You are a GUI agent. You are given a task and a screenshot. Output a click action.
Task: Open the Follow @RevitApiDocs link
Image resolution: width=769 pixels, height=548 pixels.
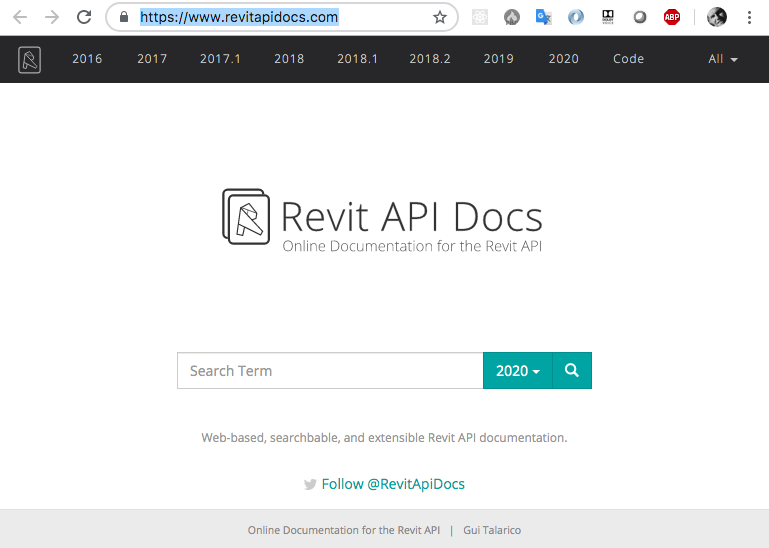tap(392, 484)
